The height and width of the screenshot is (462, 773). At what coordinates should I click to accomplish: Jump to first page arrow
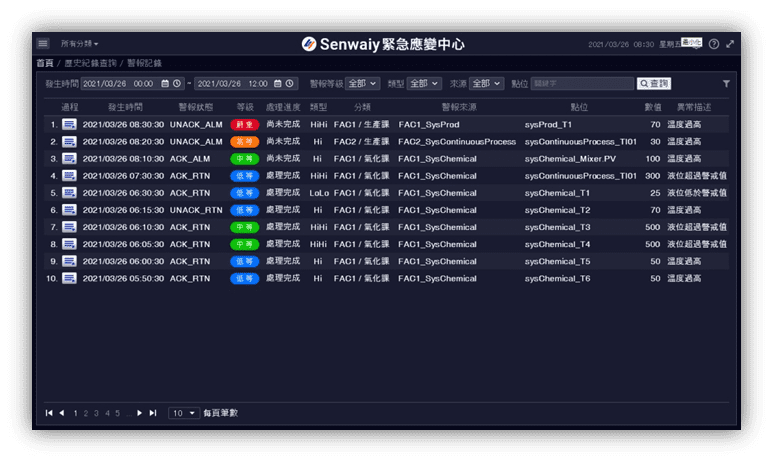49,413
